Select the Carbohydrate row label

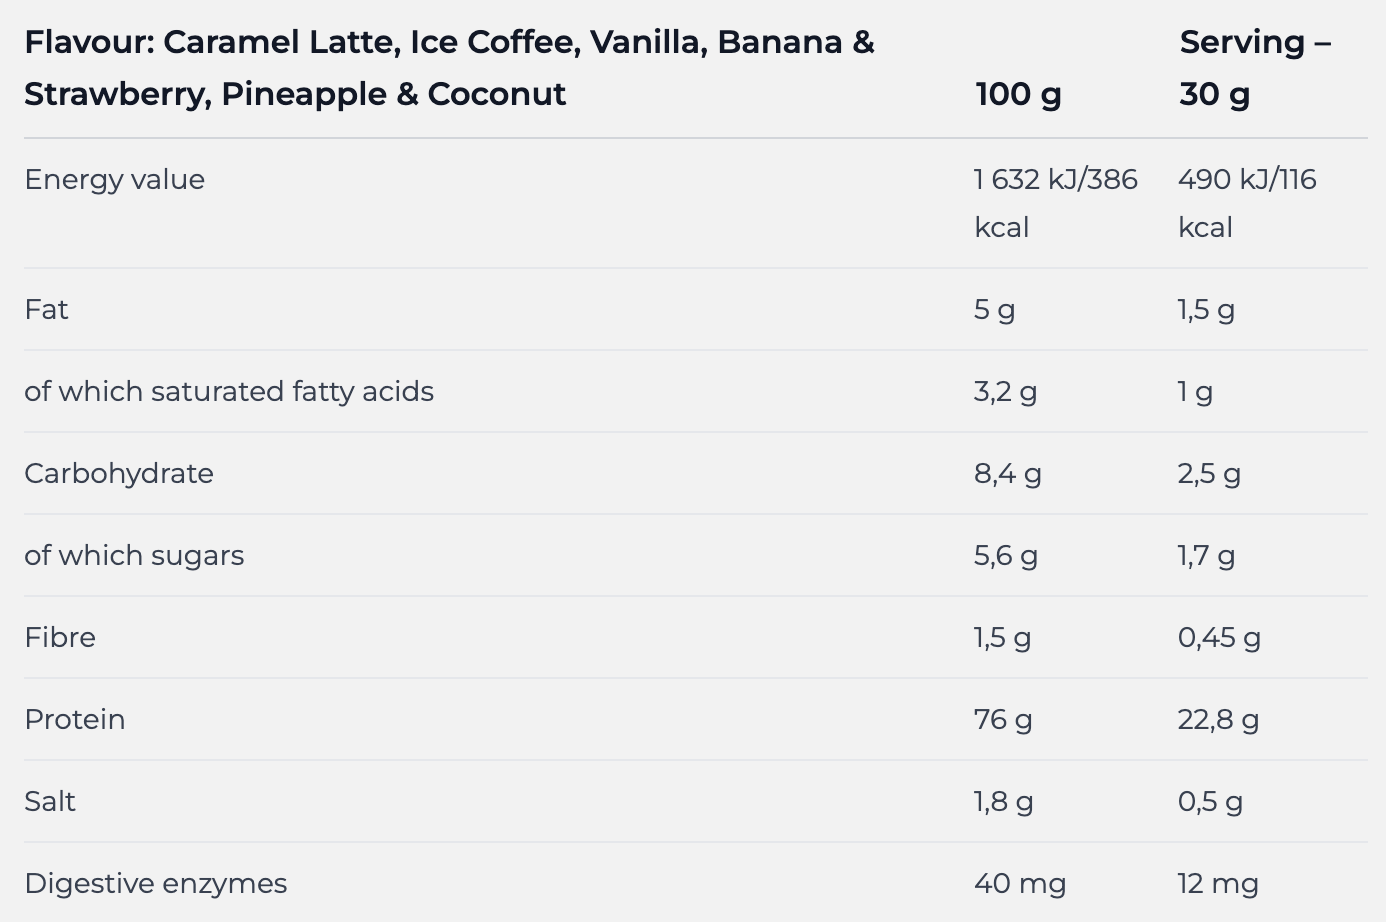tap(119, 474)
